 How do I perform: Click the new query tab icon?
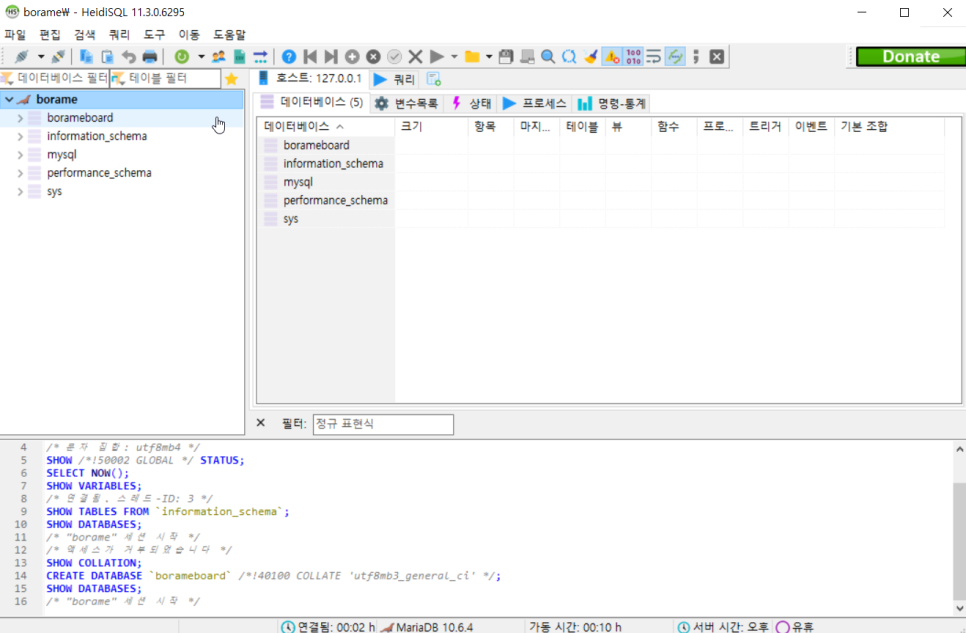434,79
